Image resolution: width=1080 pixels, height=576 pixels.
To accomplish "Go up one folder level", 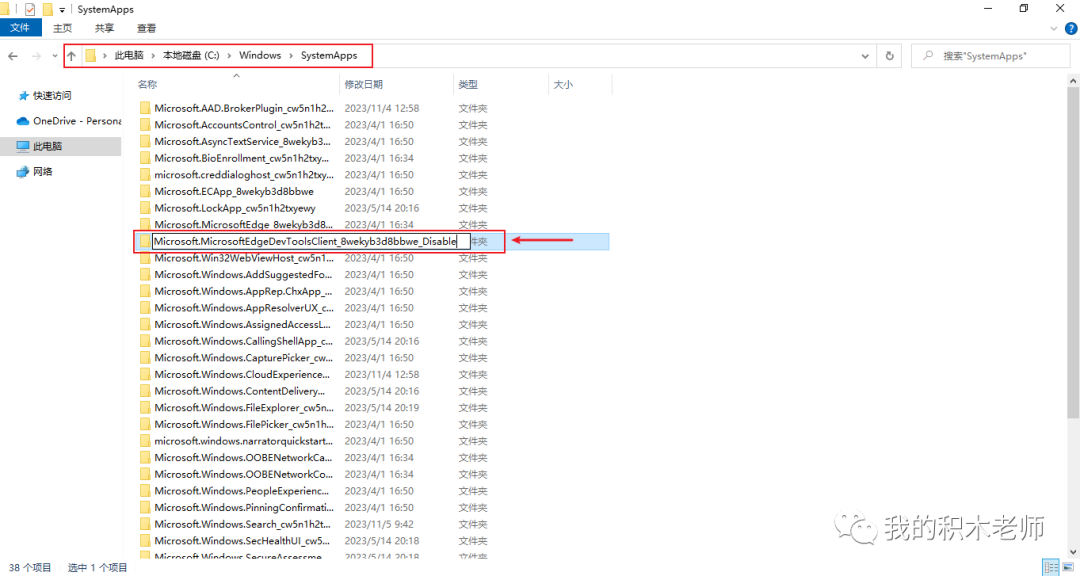I will coord(71,56).
